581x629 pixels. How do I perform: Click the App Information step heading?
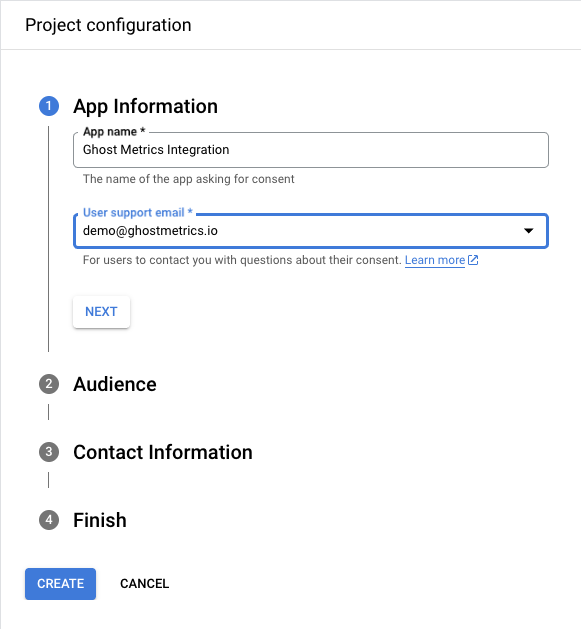pos(145,106)
